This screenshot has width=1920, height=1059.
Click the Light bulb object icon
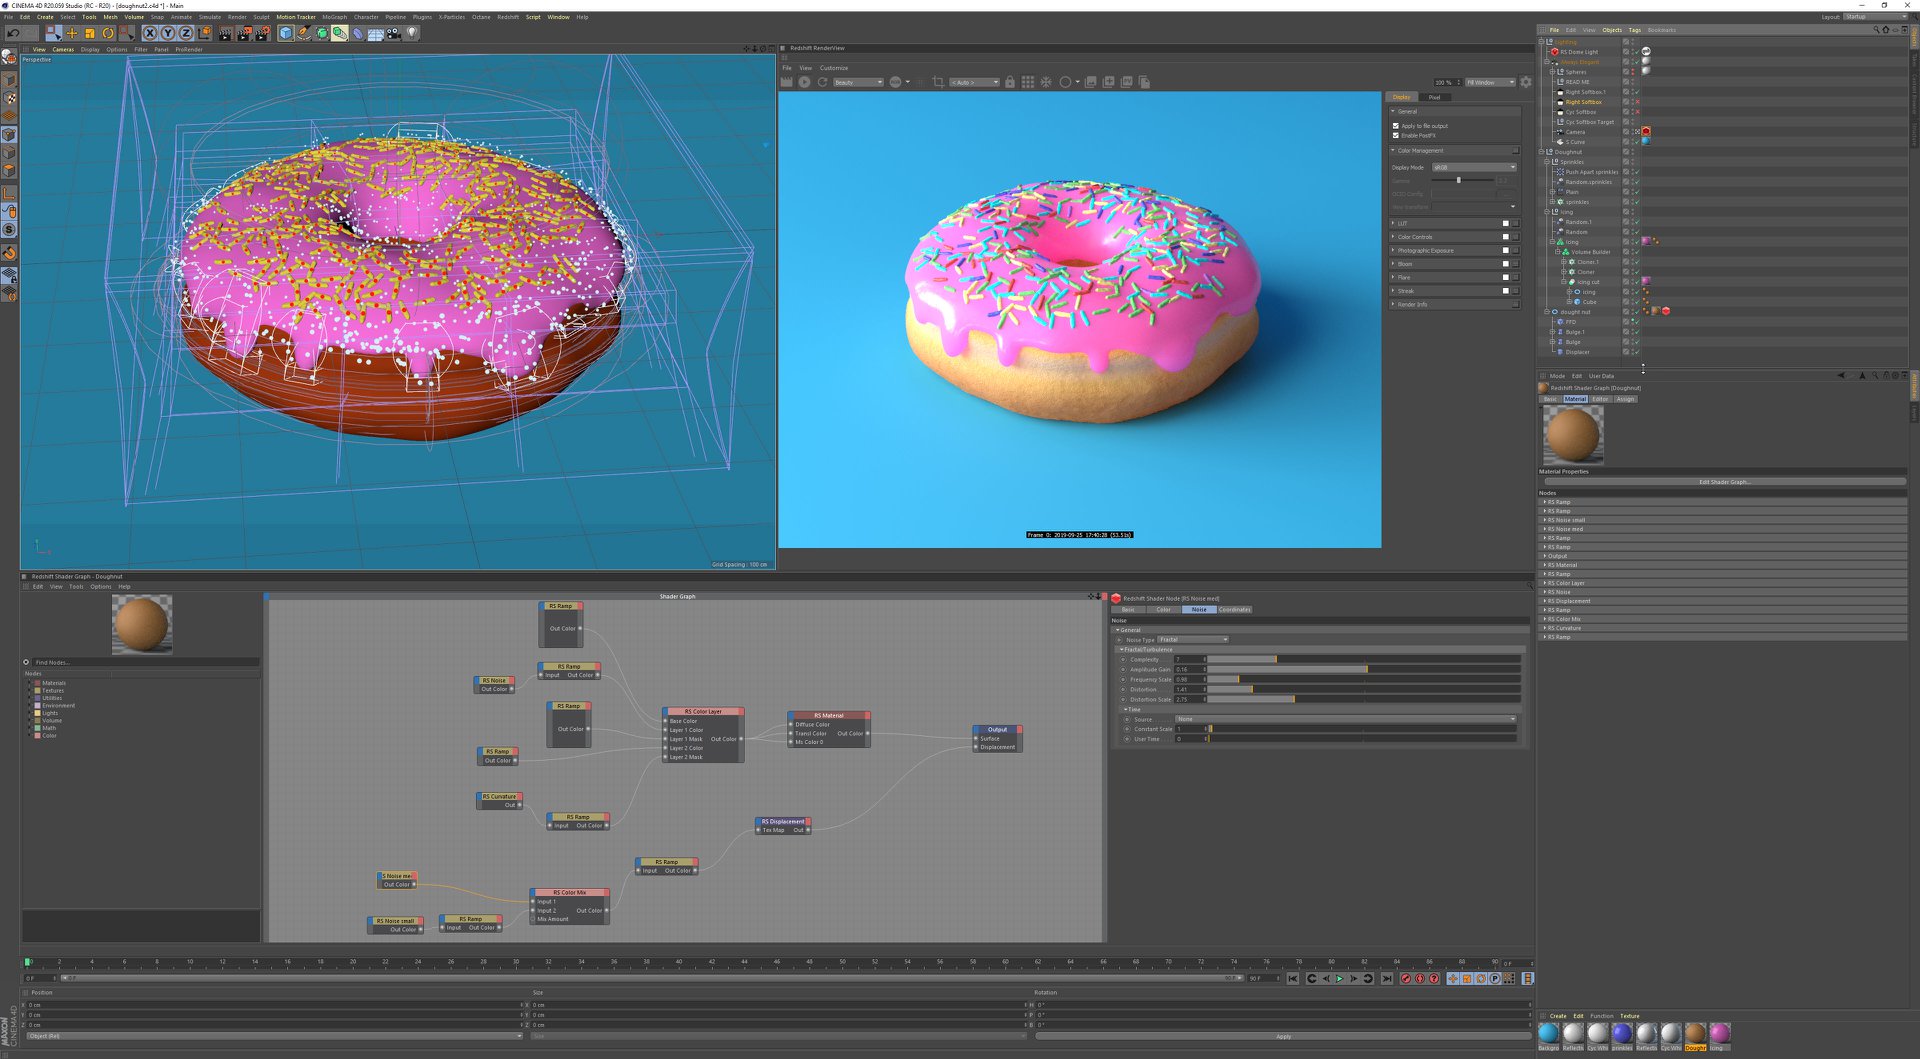click(411, 33)
